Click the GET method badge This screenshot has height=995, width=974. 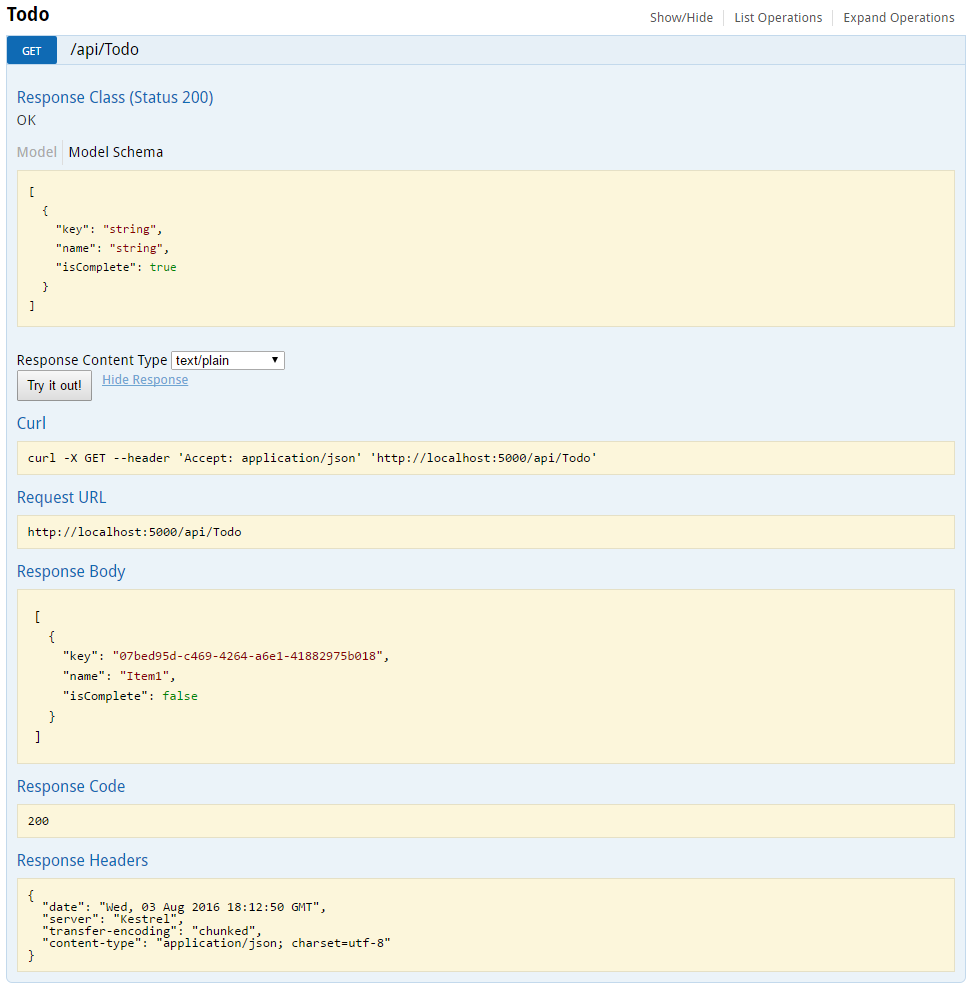click(x=31, y=49)
